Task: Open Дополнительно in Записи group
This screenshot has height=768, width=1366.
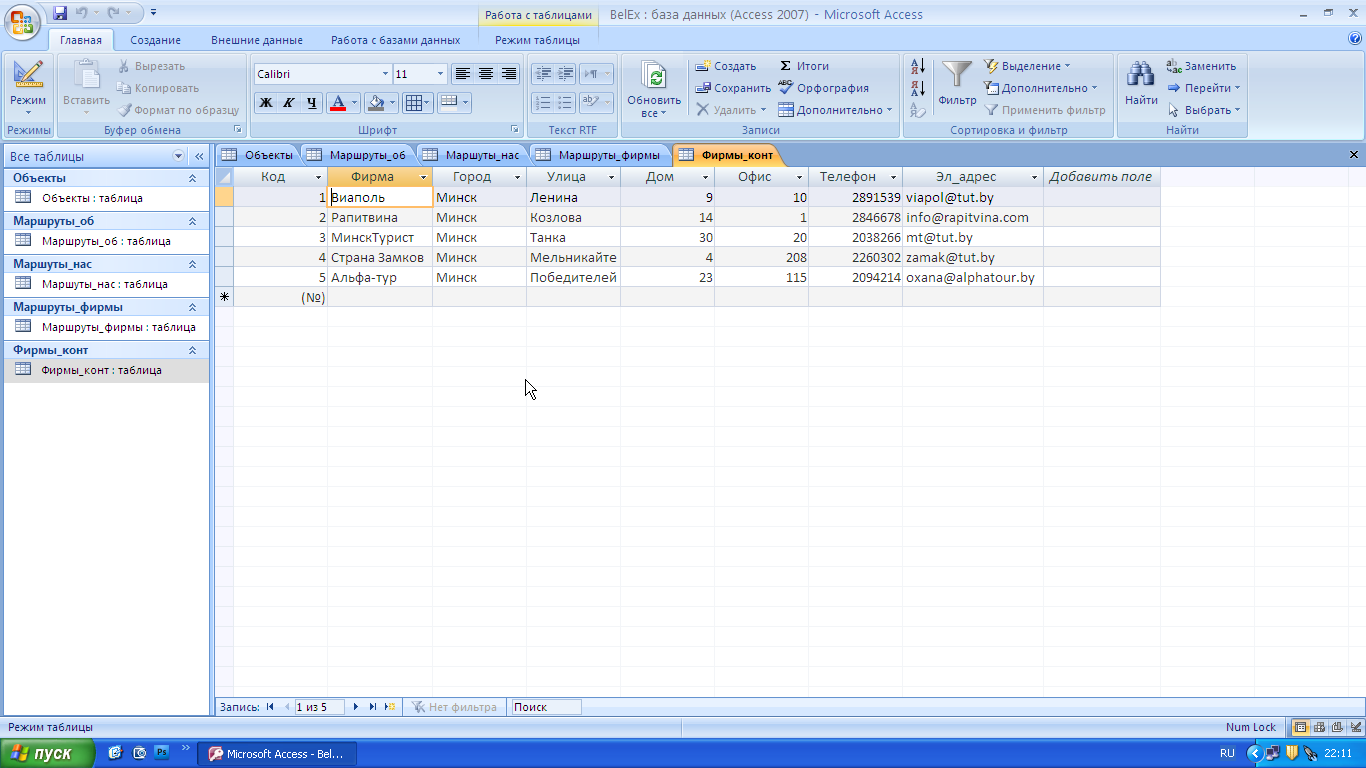Action: (x=835, y=110)
